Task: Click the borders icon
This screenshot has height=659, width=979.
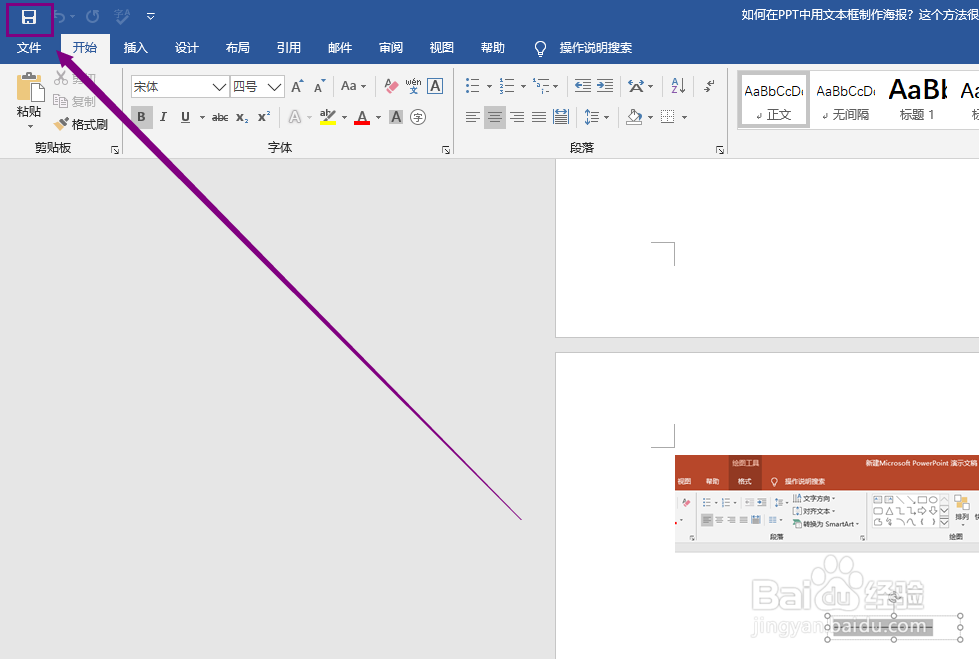Action: coord(667,117)
